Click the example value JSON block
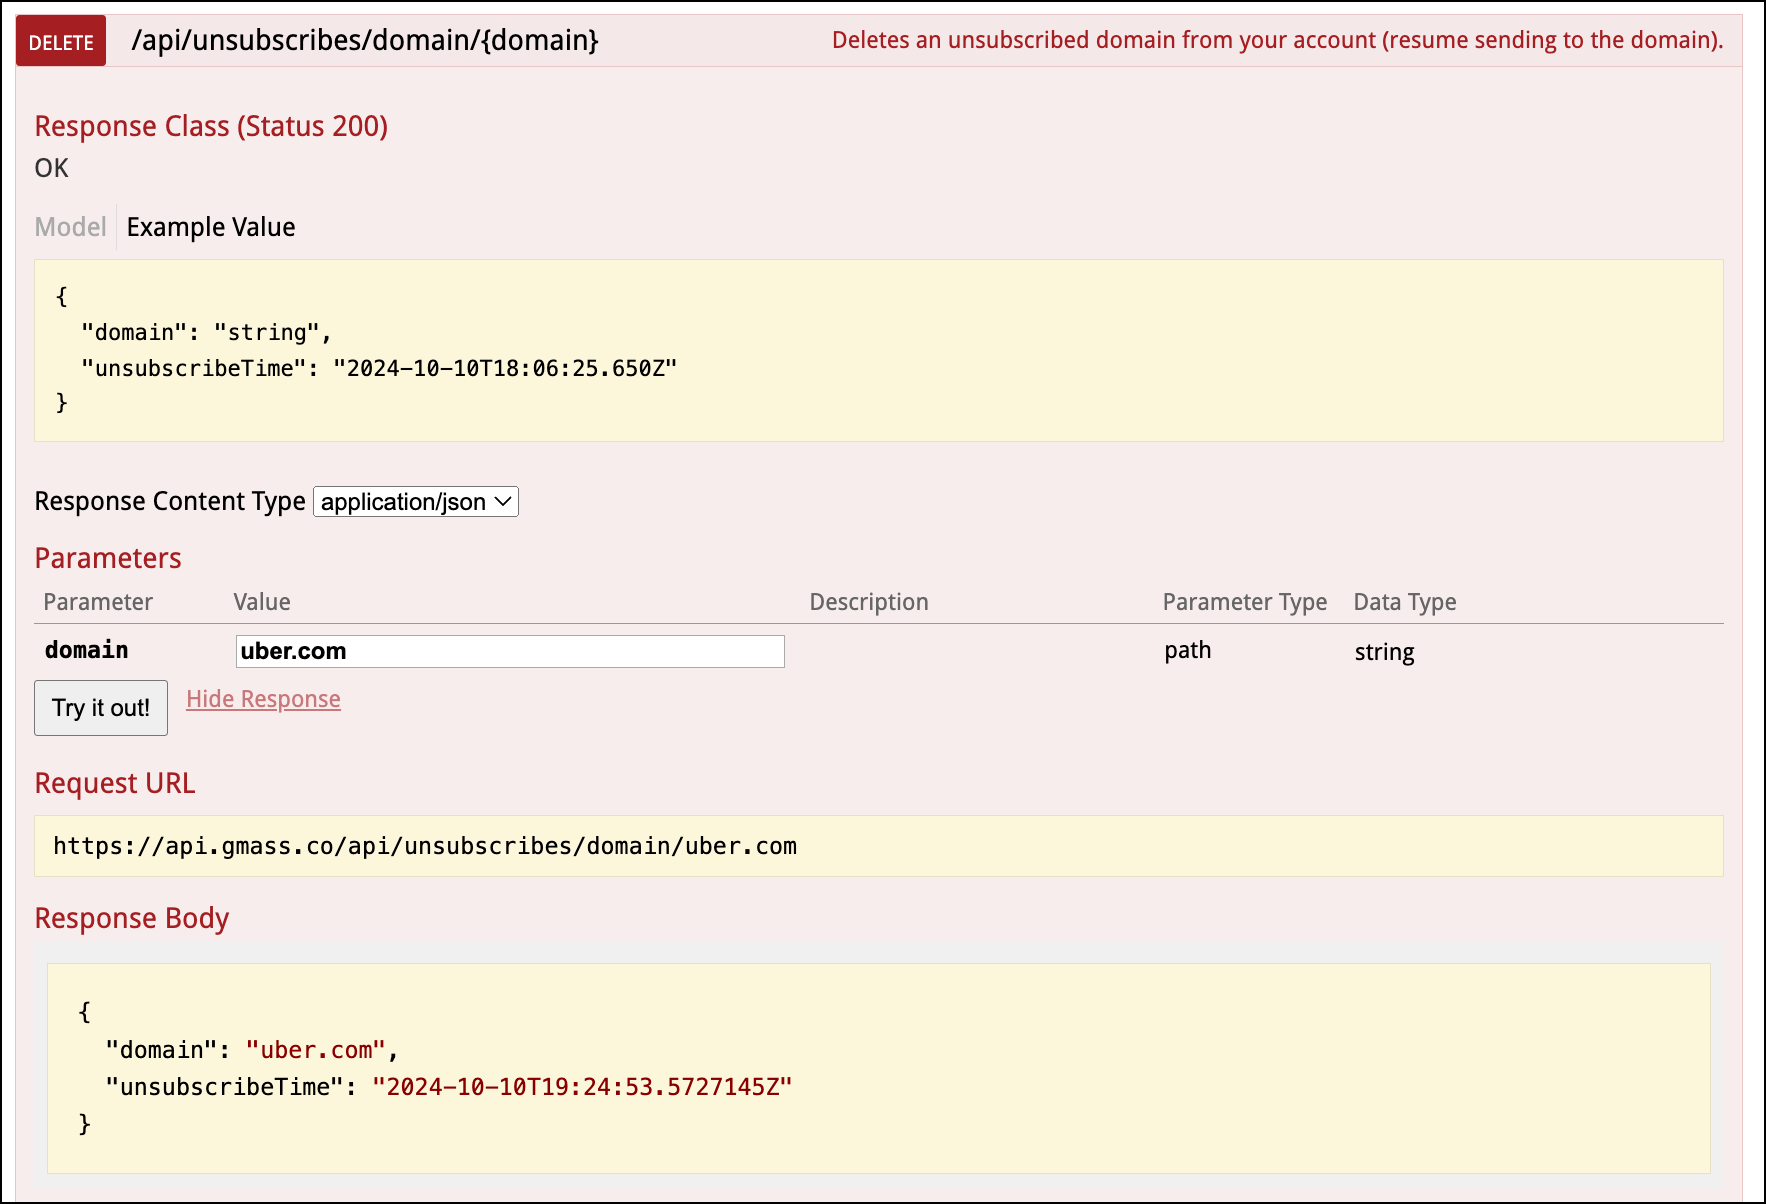This screenshot has width=1766, height=1204. 878,350
